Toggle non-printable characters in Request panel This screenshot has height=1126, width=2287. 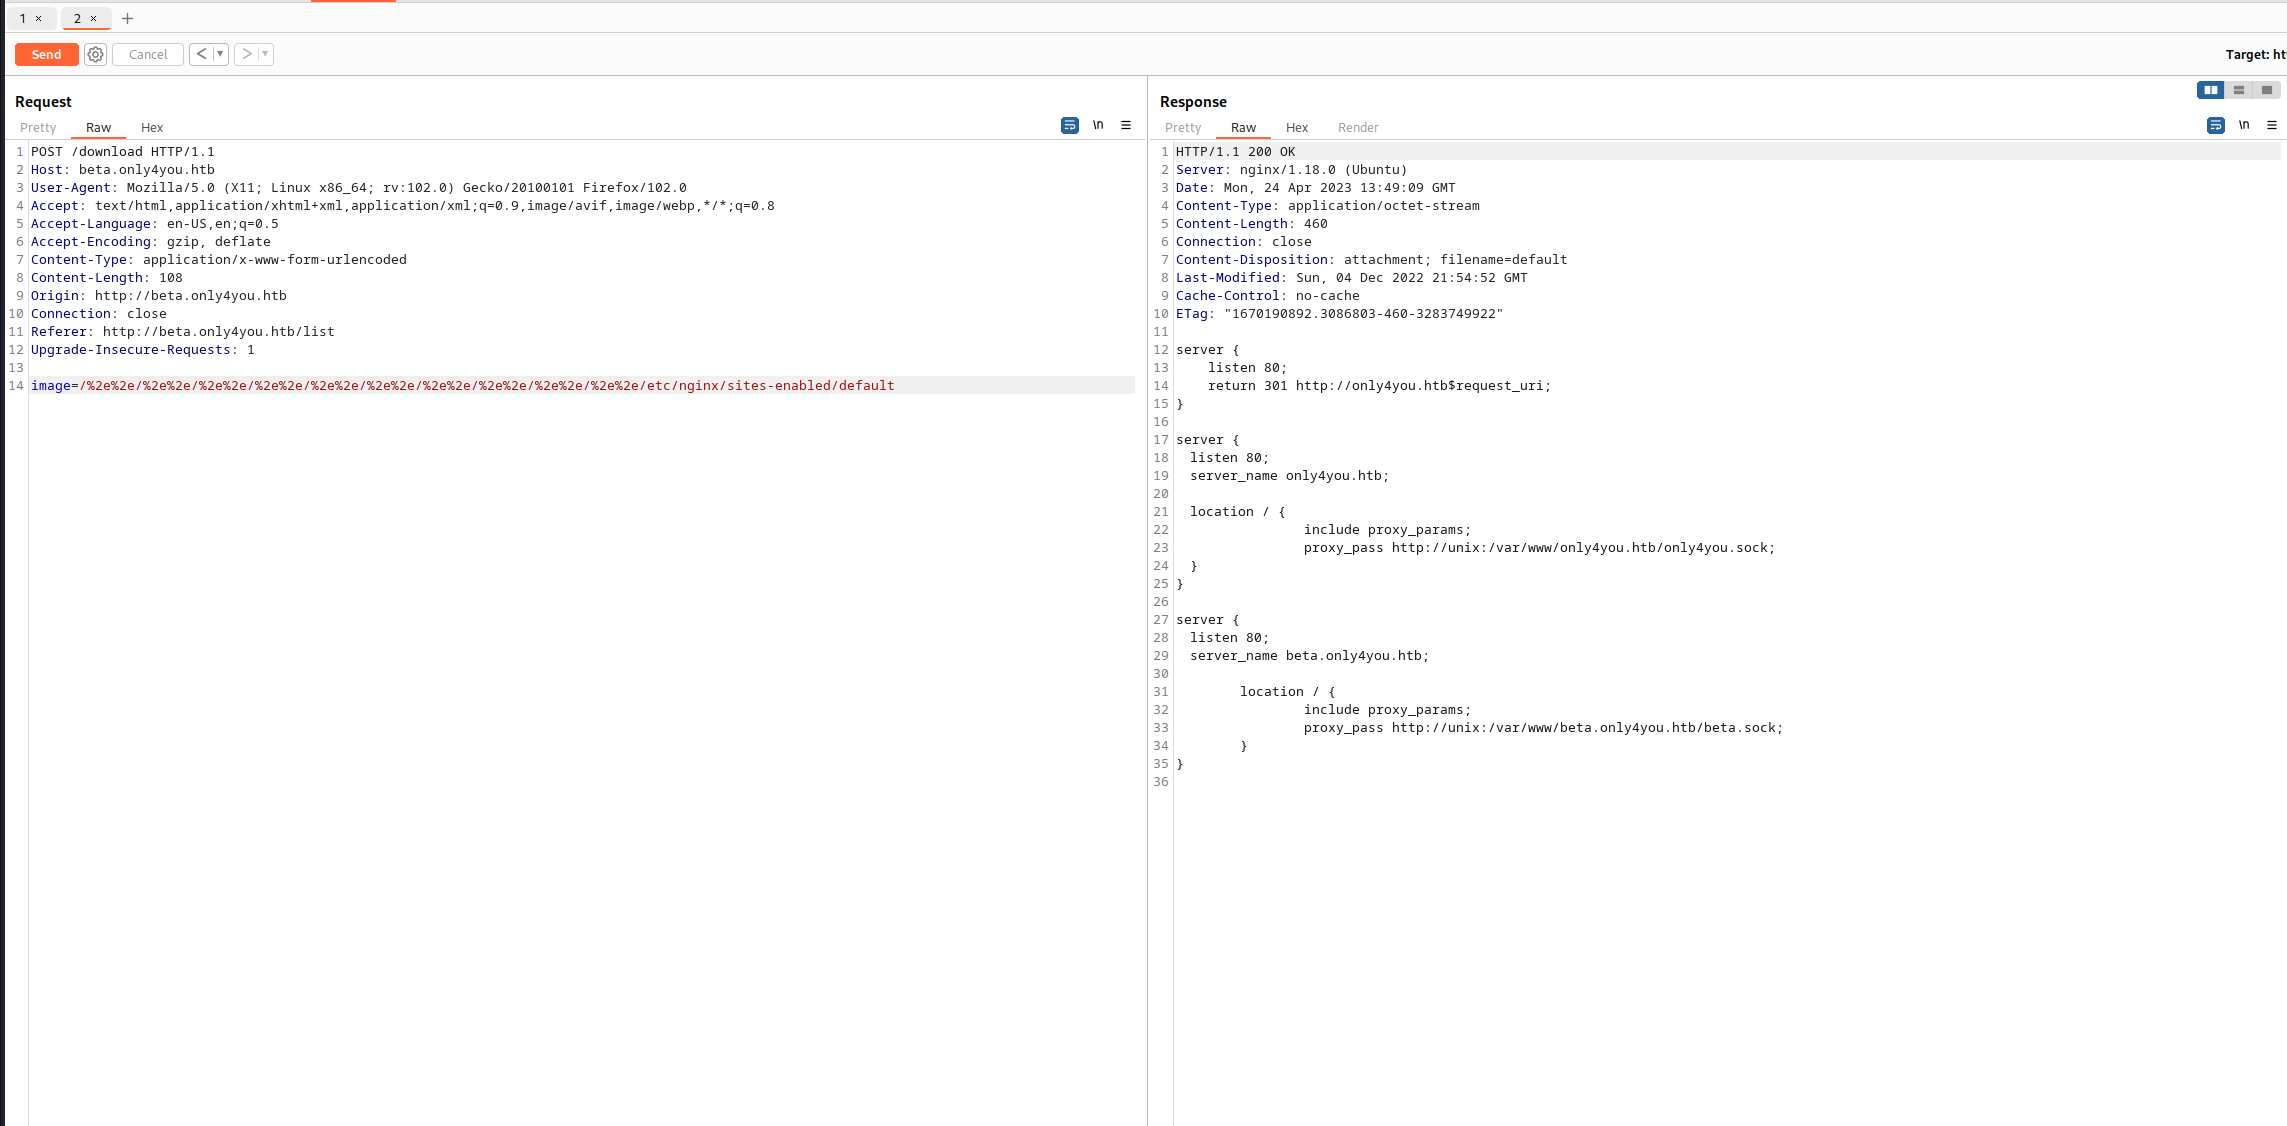coord(1098,125)
